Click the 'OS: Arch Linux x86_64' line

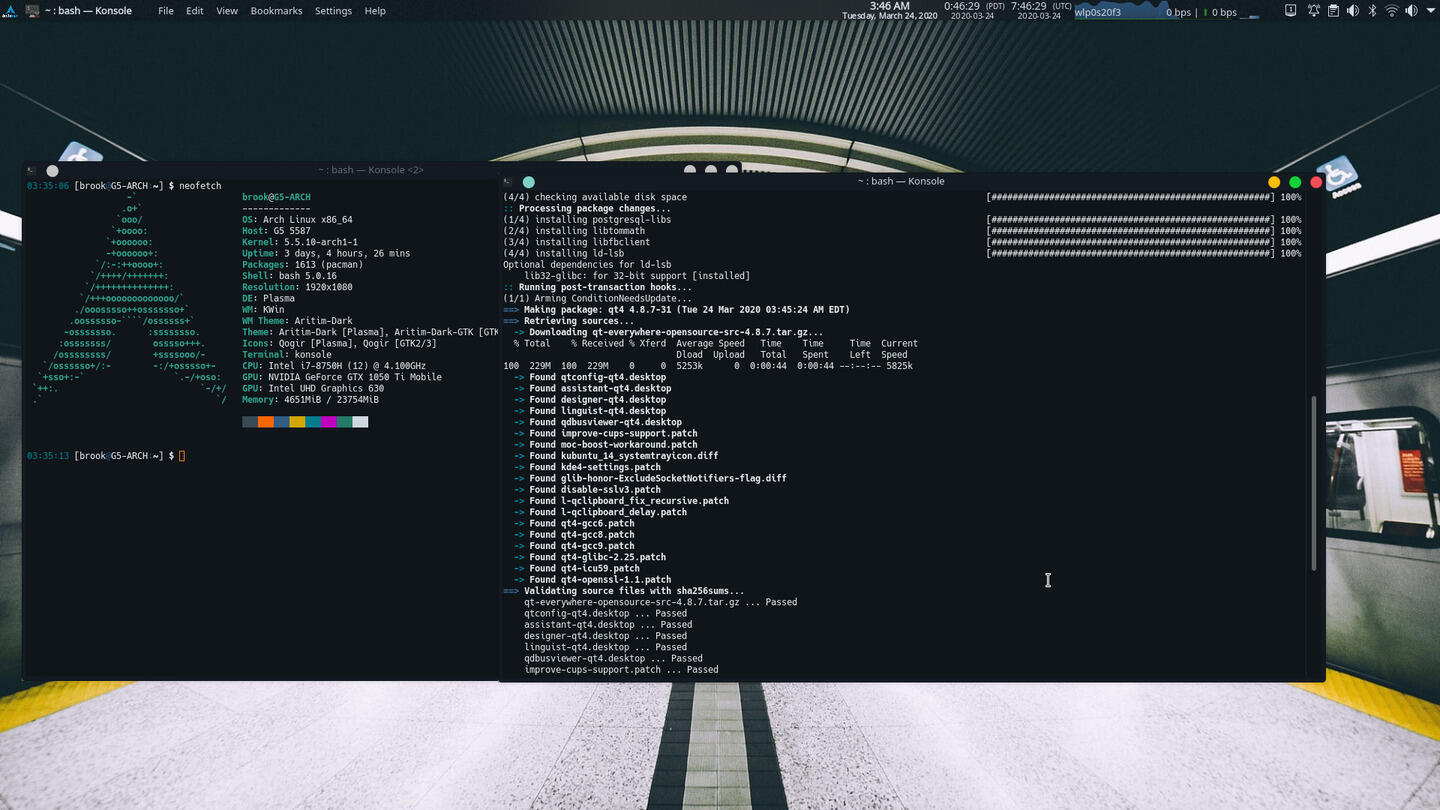pyautogui.click(x=297, y=220)
